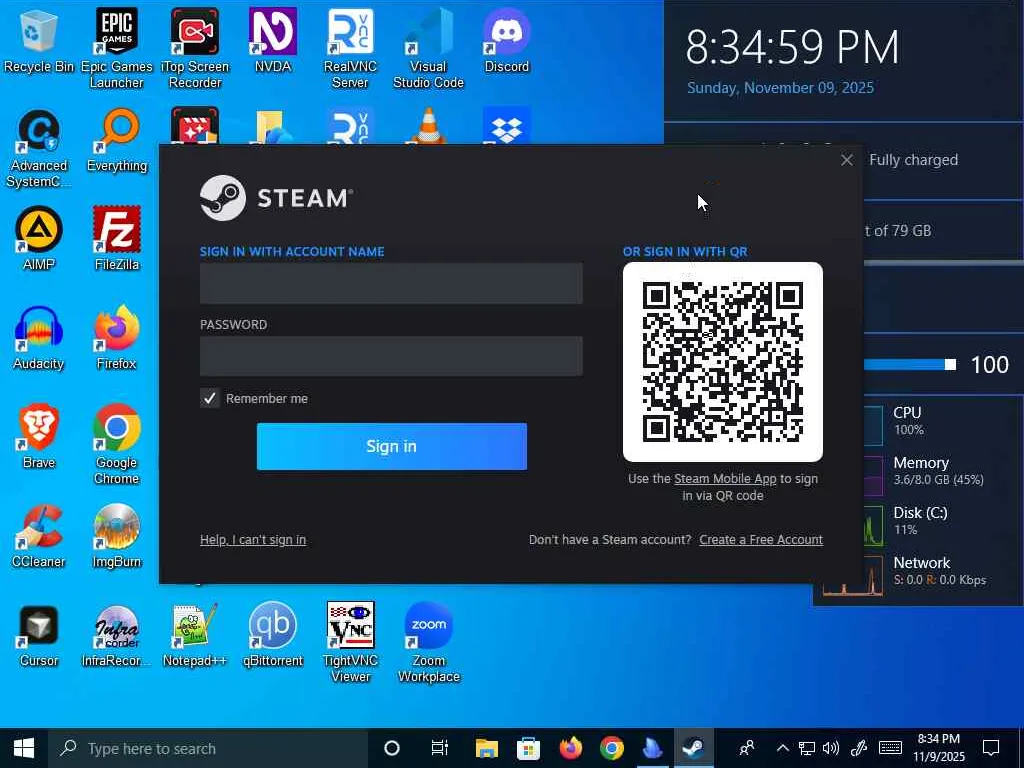Click Firefox icon in the taskbar
Viewport: 1024px width, 768px height.
click(570, 748)
